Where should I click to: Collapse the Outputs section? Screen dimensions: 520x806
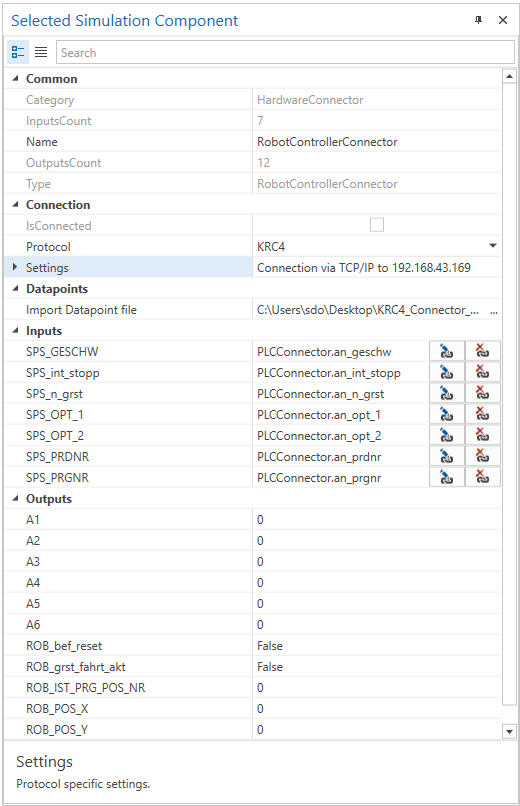(x=15, y=499)
